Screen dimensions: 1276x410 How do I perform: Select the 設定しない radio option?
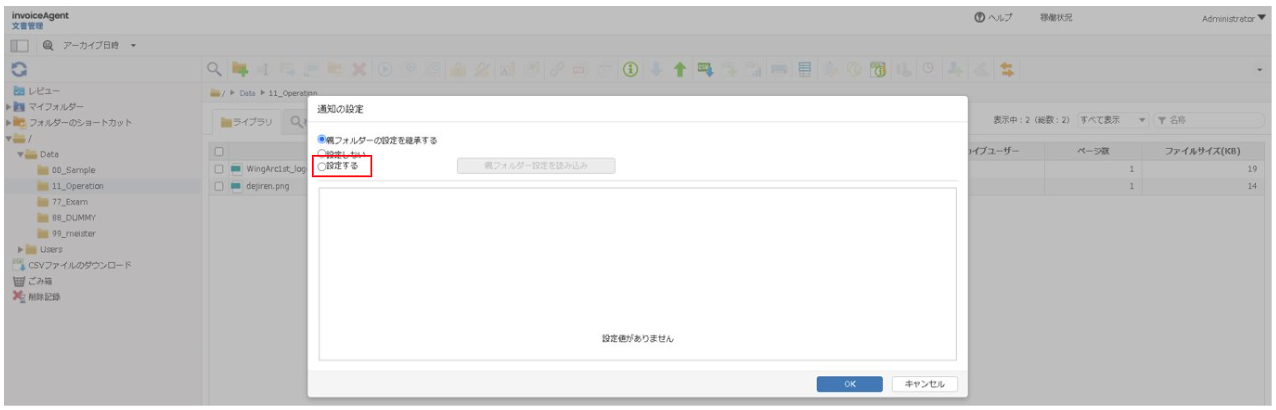[322, 154]
